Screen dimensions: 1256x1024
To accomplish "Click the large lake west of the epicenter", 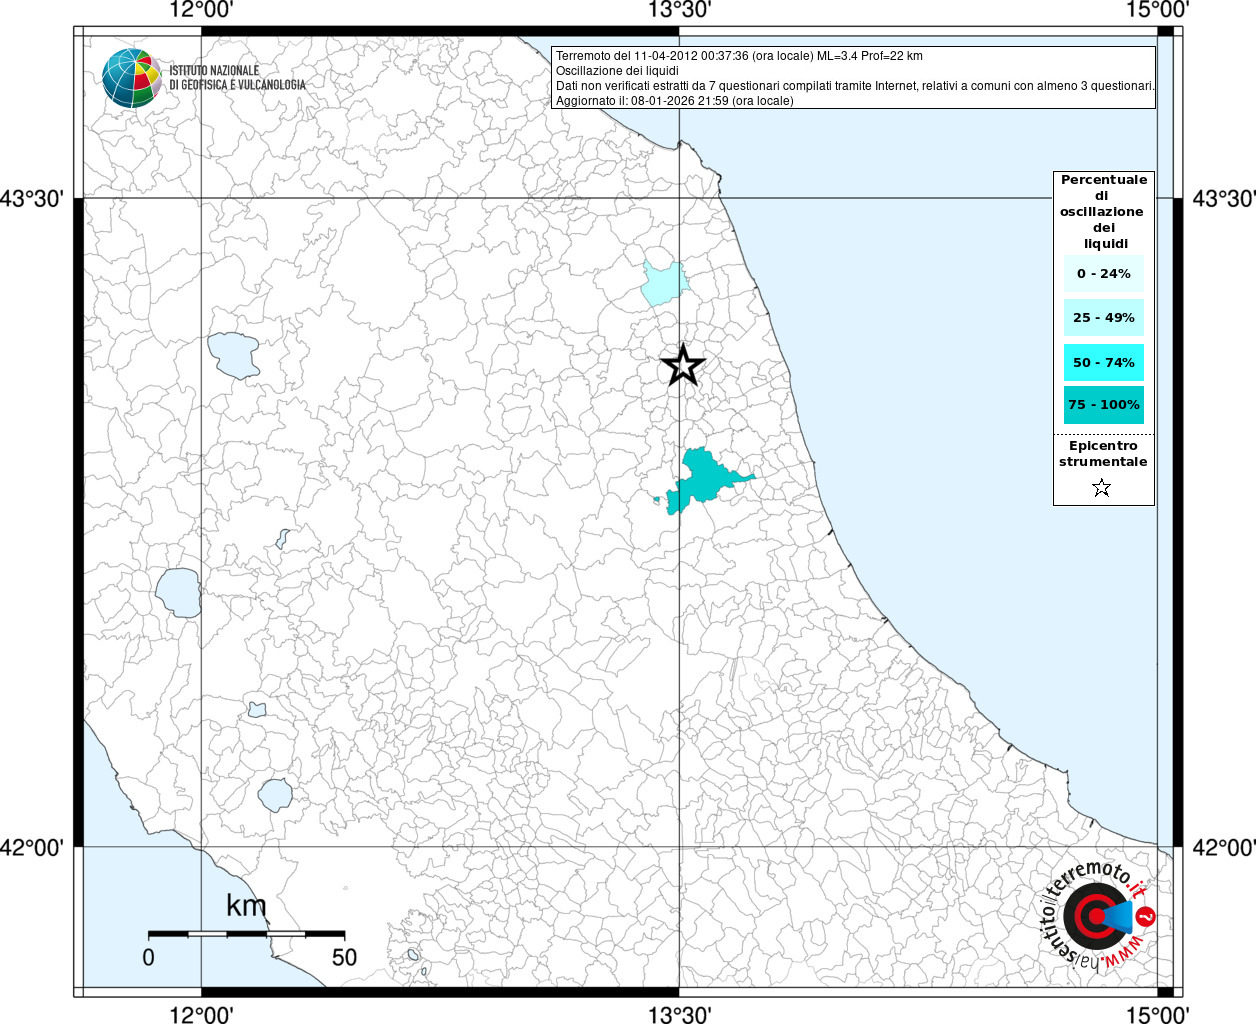I will pyautogui.click(x=234, y=355).
